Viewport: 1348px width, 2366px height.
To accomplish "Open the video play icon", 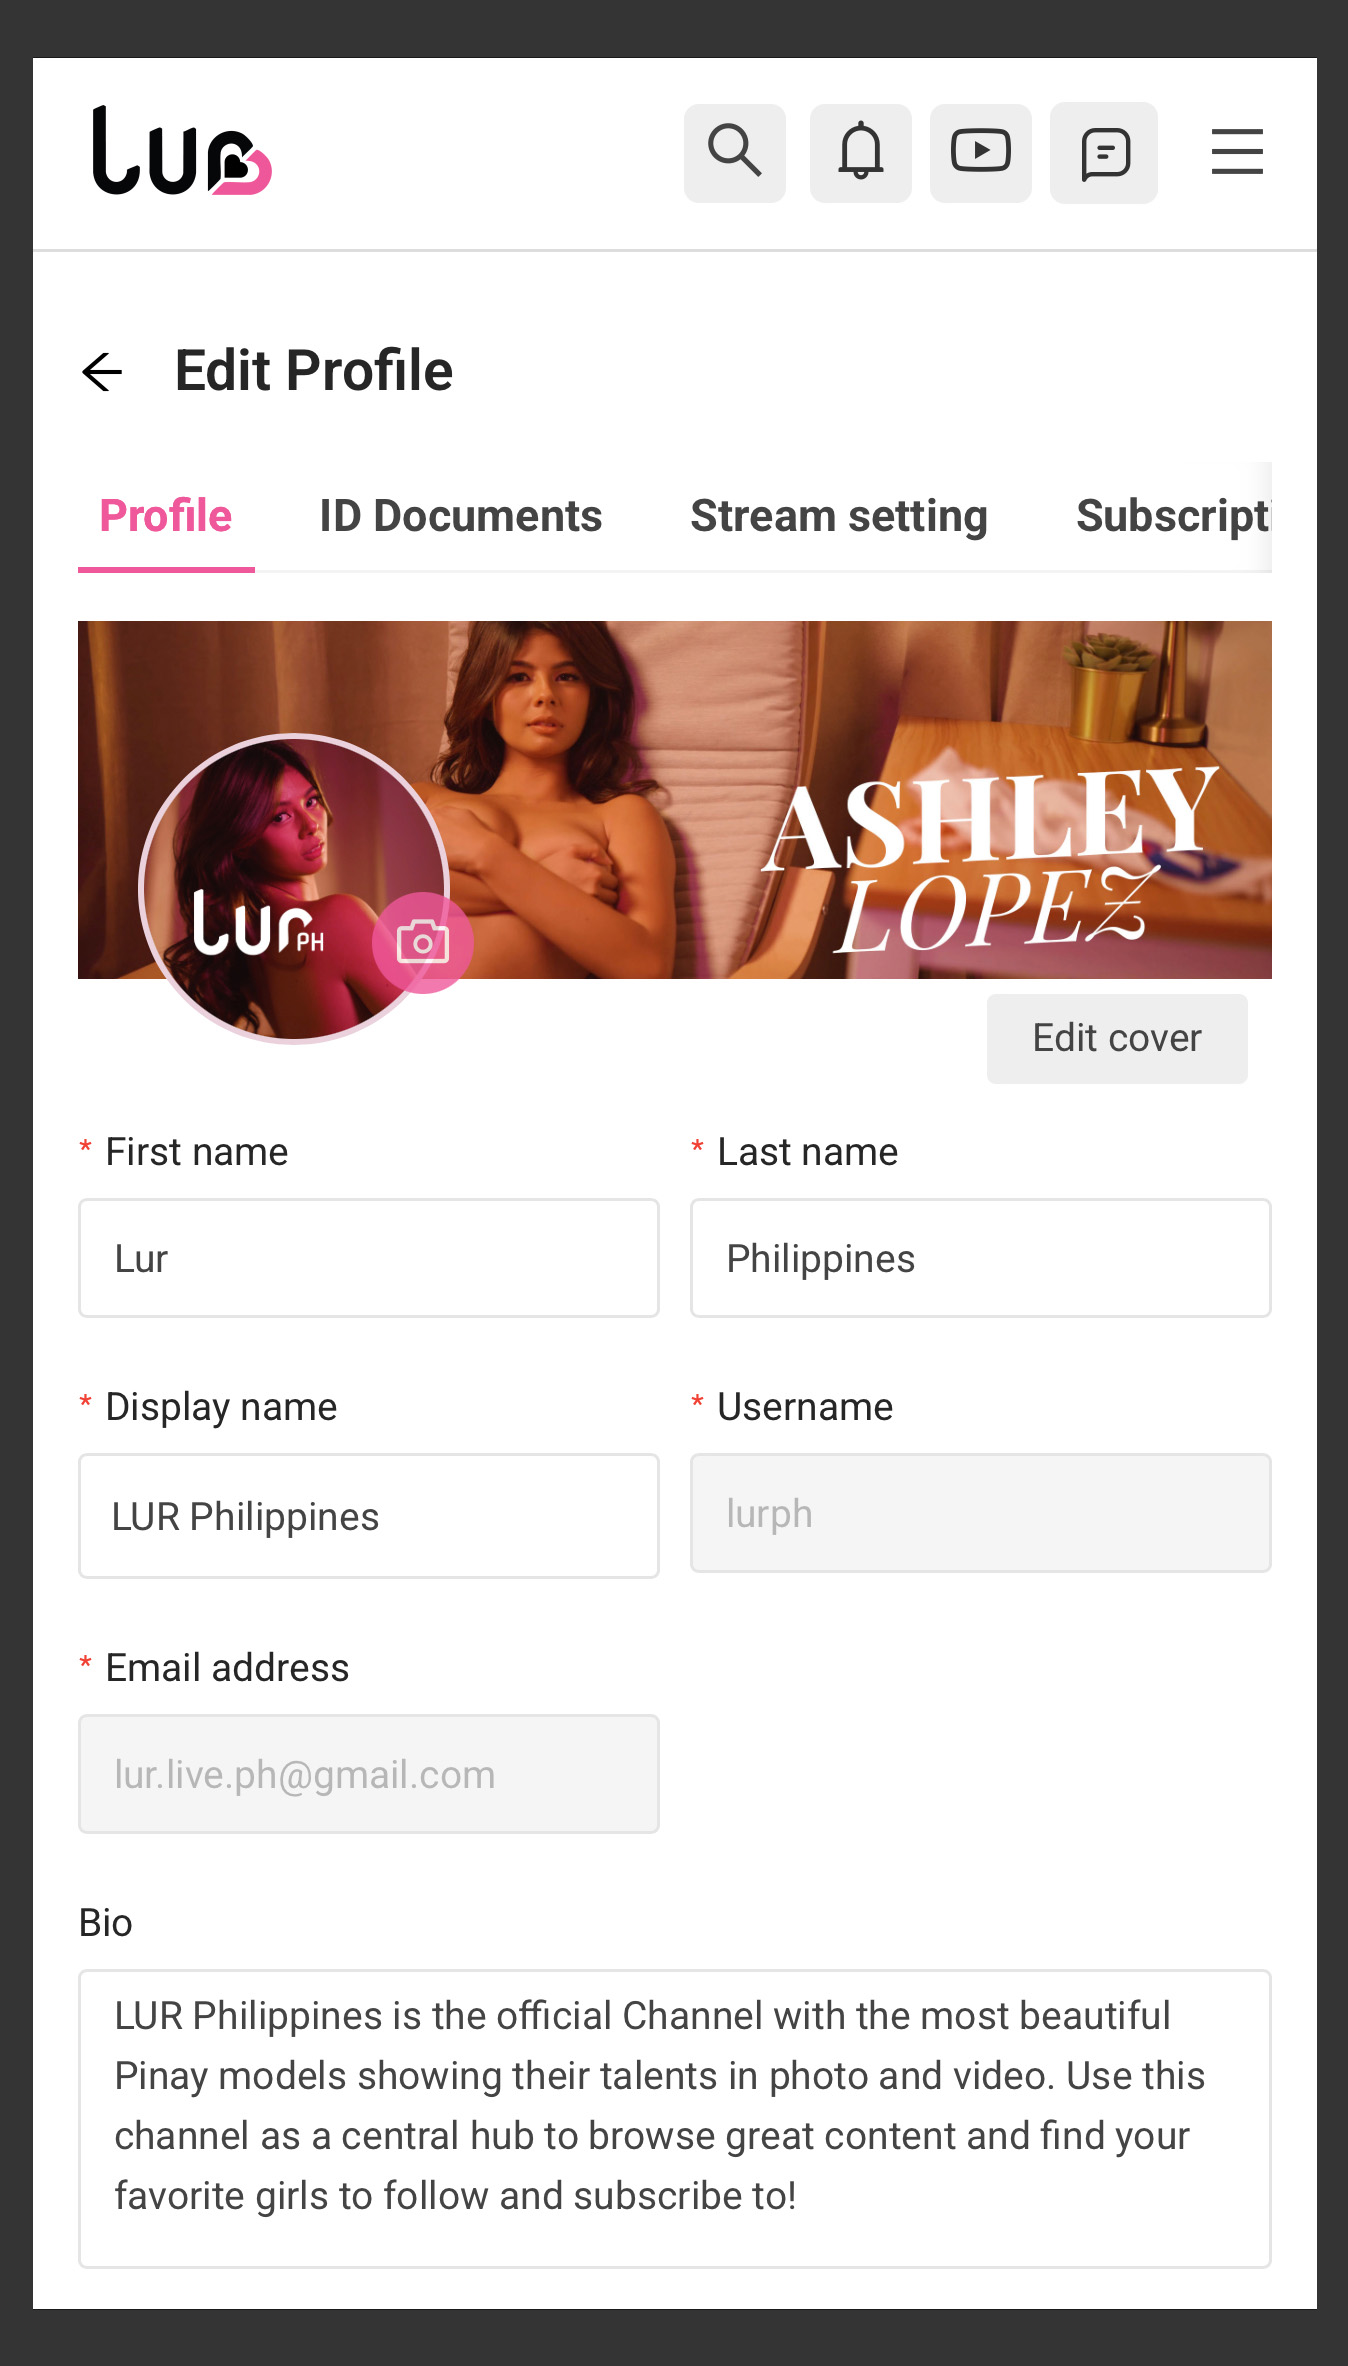I will click(980, 153).
